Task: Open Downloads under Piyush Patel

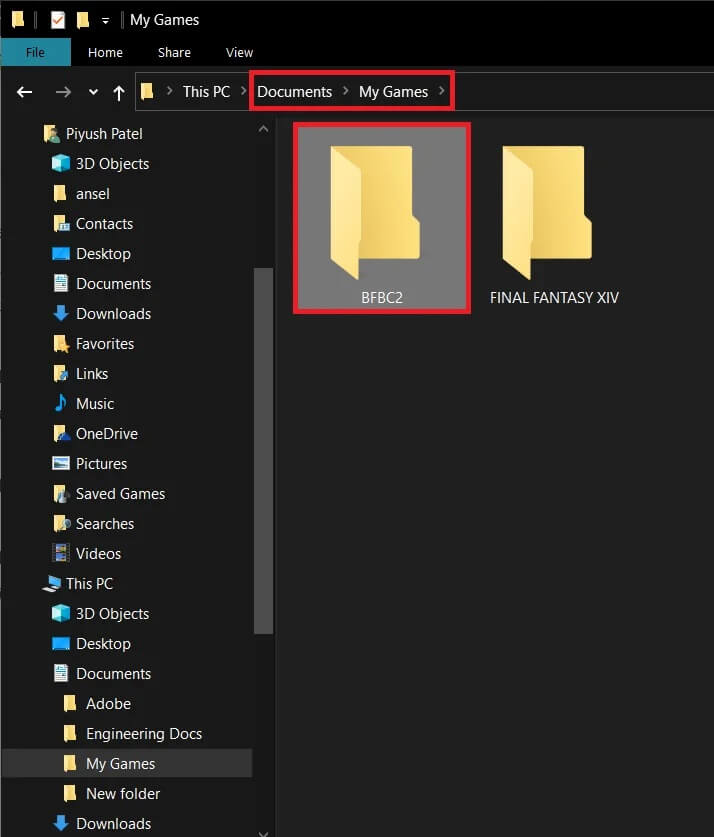Action: [113, 314]
